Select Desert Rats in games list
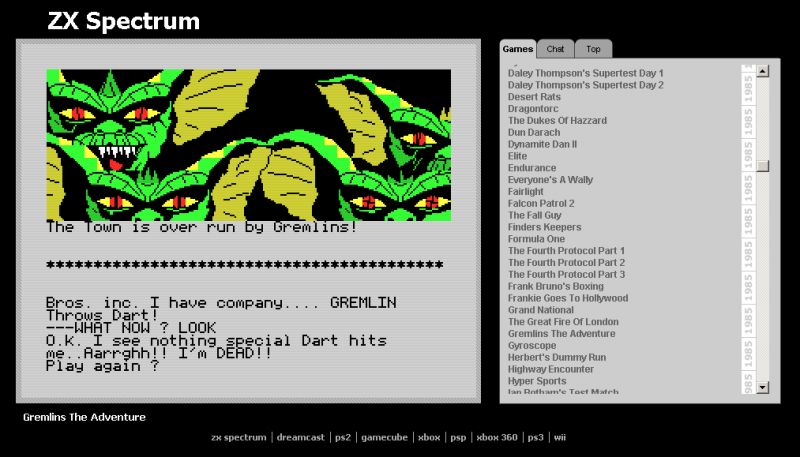This screenshot has width=800, height=457. coord(534,96)
